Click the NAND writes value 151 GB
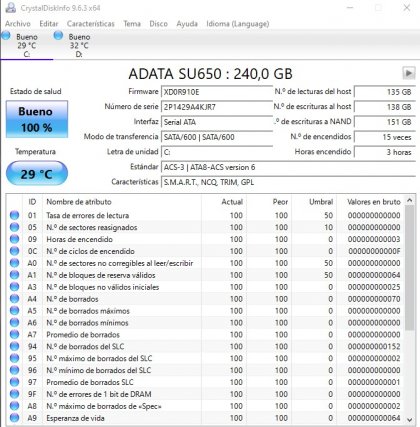Viewport: 420px width, 427px height. click(x=385, y=122)
